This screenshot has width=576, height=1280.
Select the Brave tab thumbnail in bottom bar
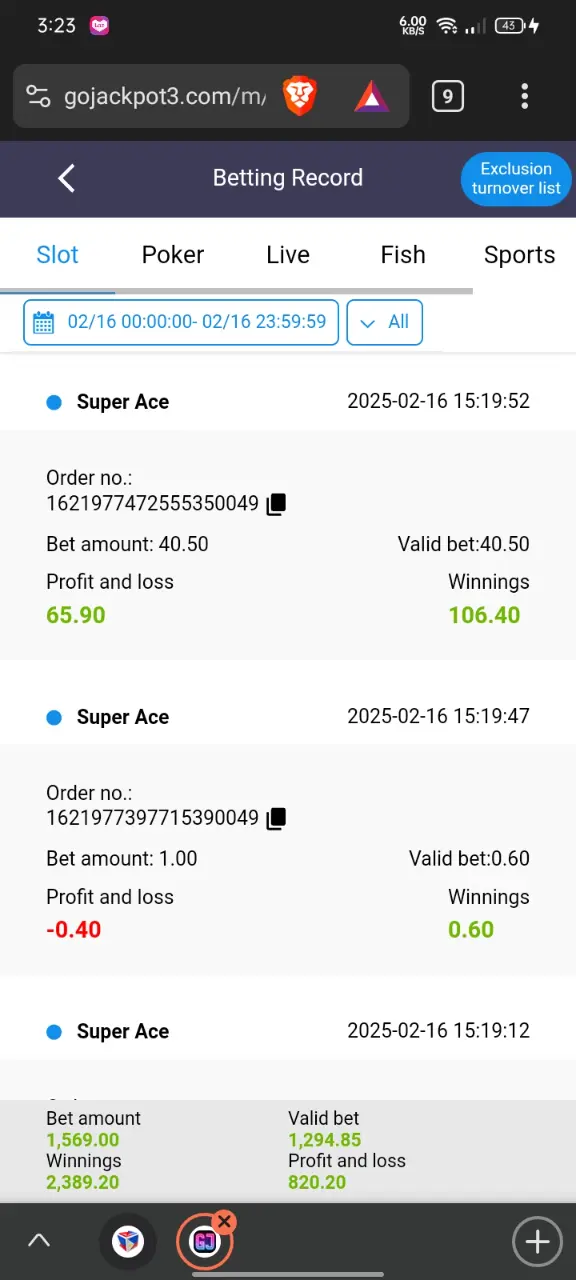coord(128,1242)
